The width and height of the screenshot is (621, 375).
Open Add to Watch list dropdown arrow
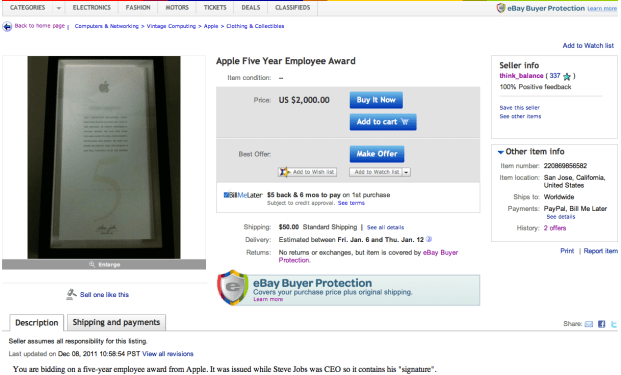[406, 172]
